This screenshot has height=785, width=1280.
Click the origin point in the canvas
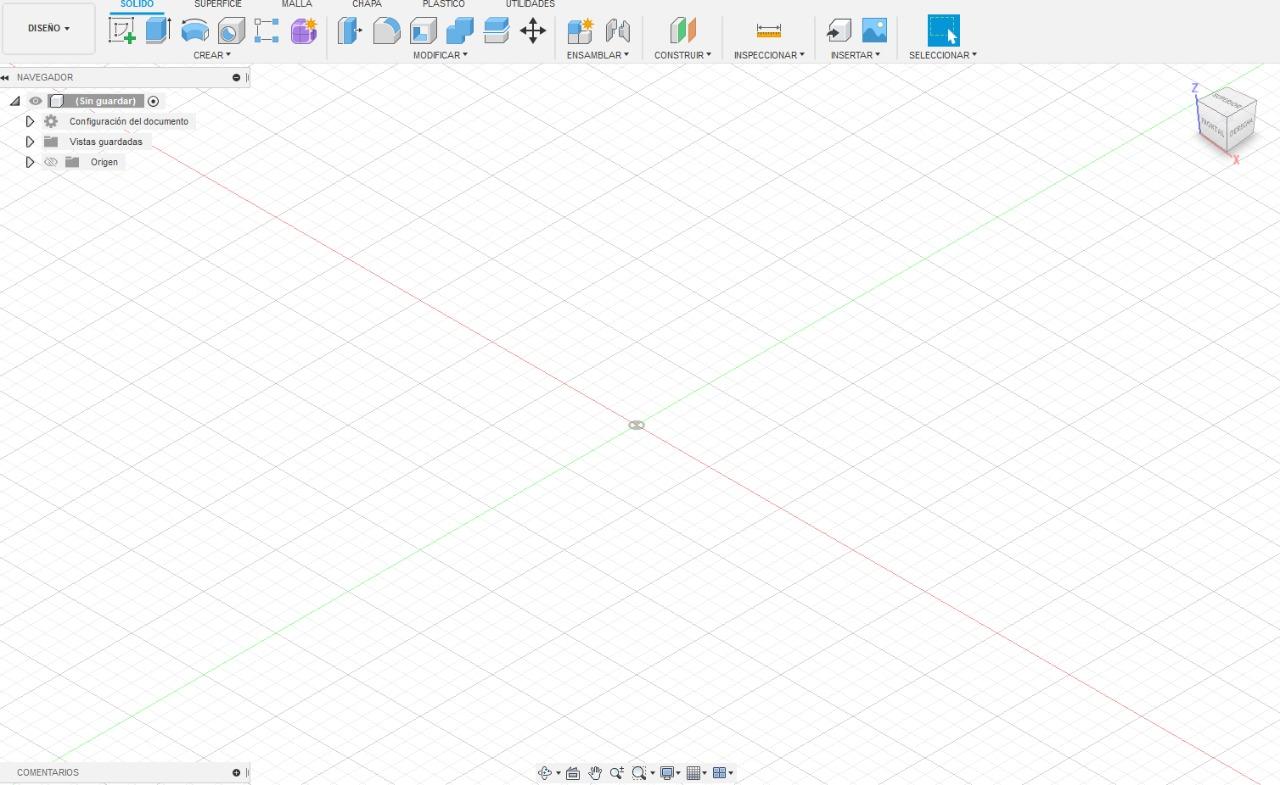coord(636,425)
